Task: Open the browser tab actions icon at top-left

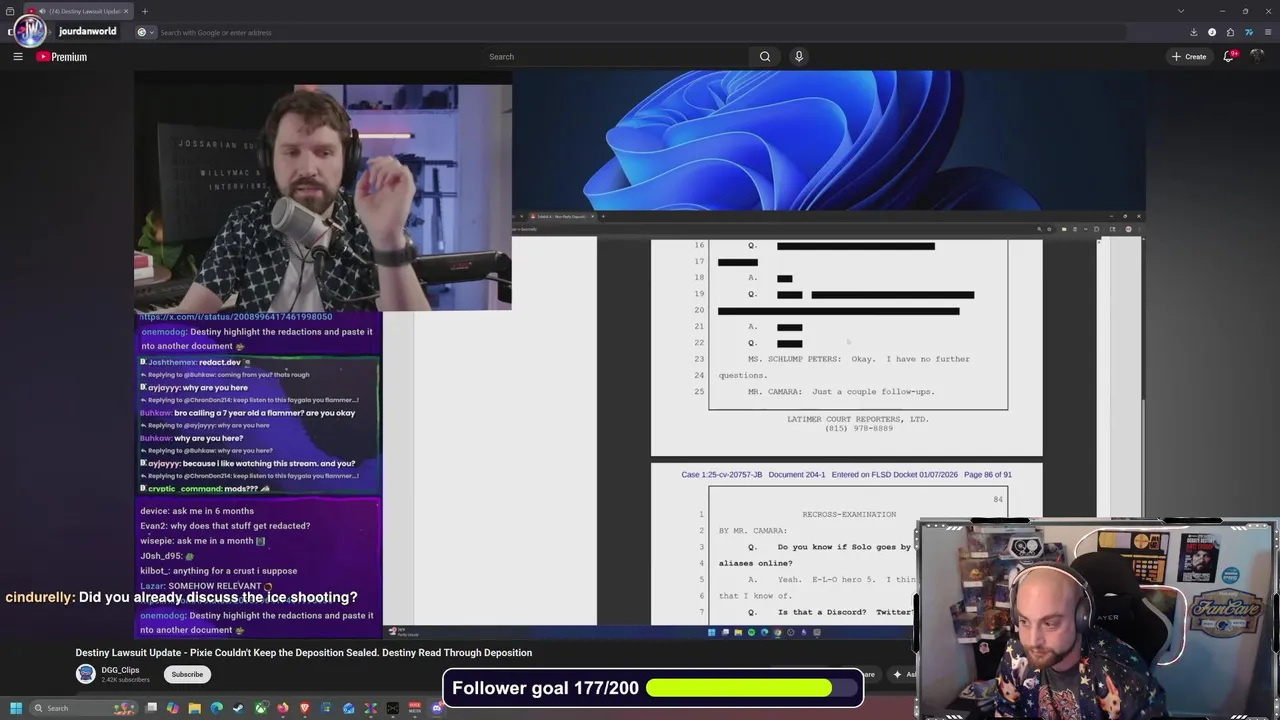Action: [10, 11]
